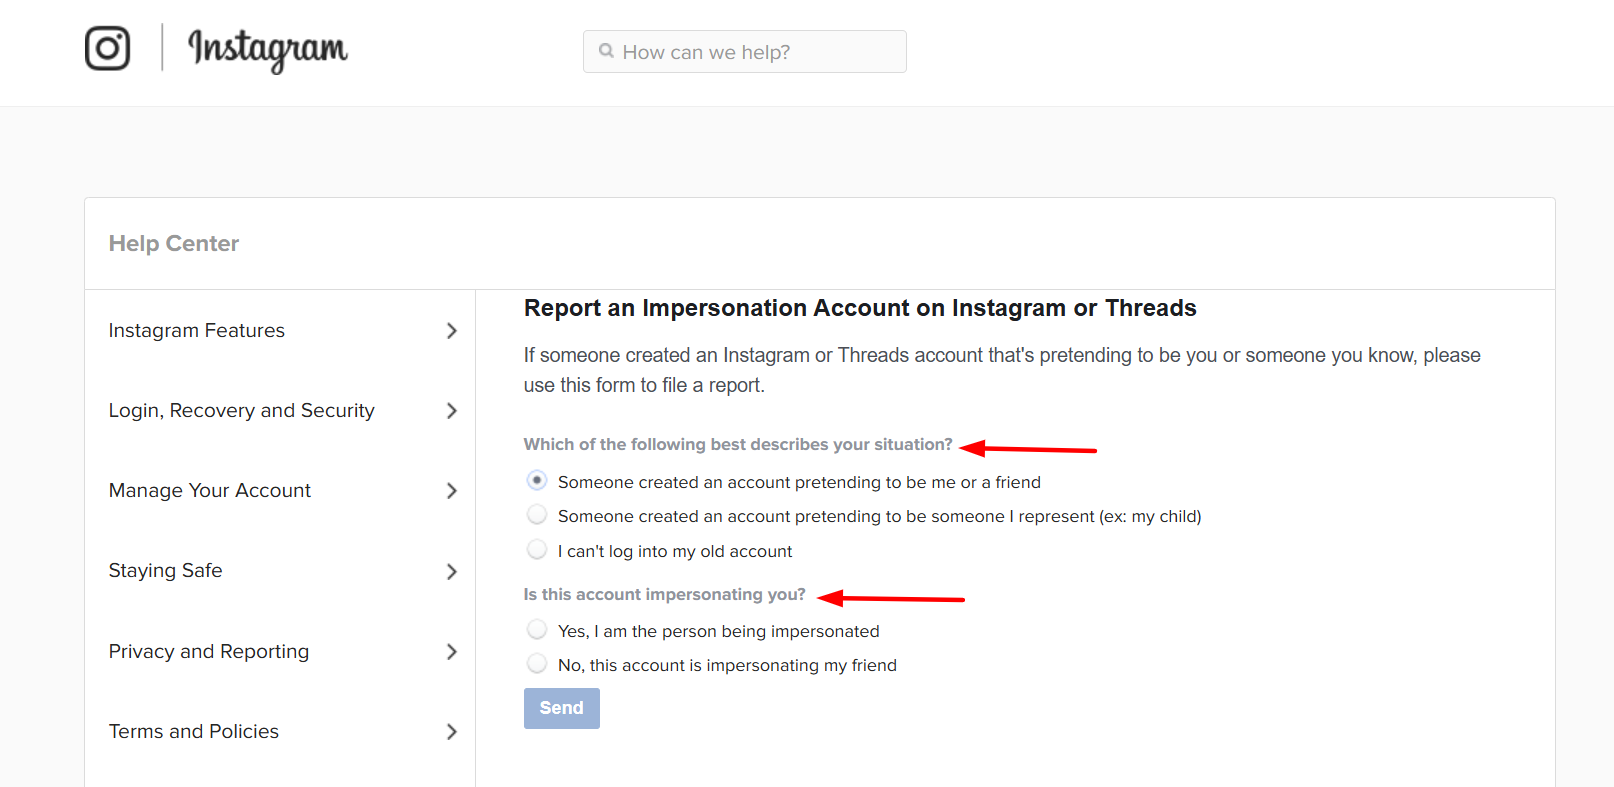Screen dimensions: 1614x787
Task: Click the How can we help search field
Action: coord(744,51)
